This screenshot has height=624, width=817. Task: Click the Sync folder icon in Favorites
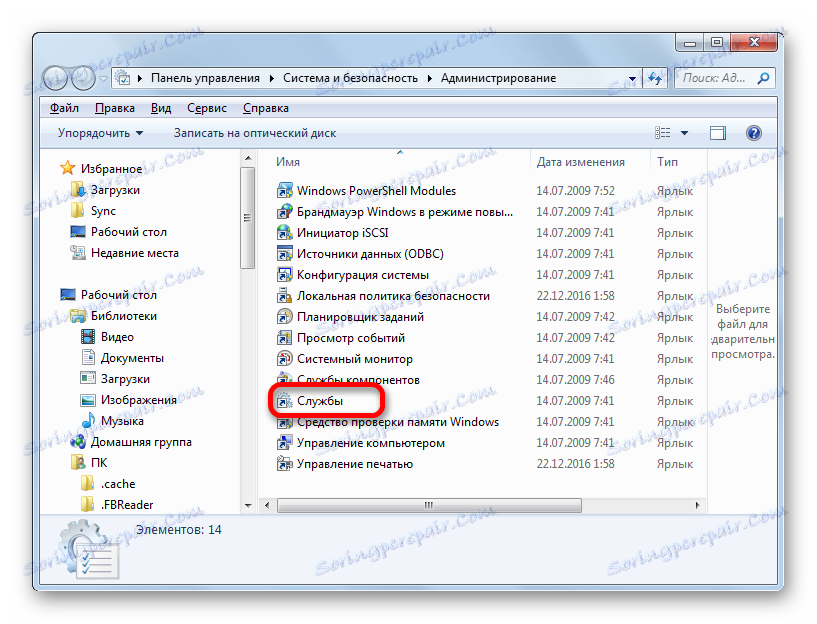[x=78, y=210]
